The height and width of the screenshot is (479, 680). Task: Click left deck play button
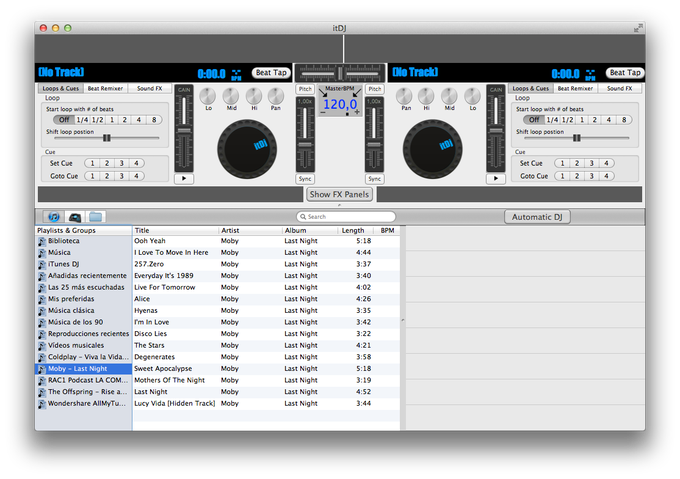point(184,179)
